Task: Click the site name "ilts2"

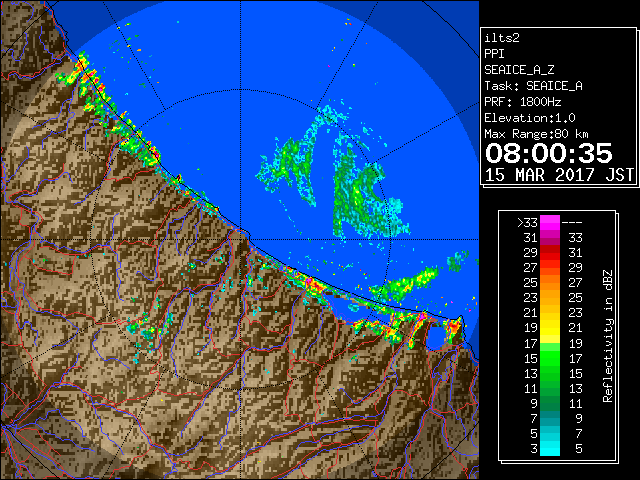Action: [x=502, y=38]
